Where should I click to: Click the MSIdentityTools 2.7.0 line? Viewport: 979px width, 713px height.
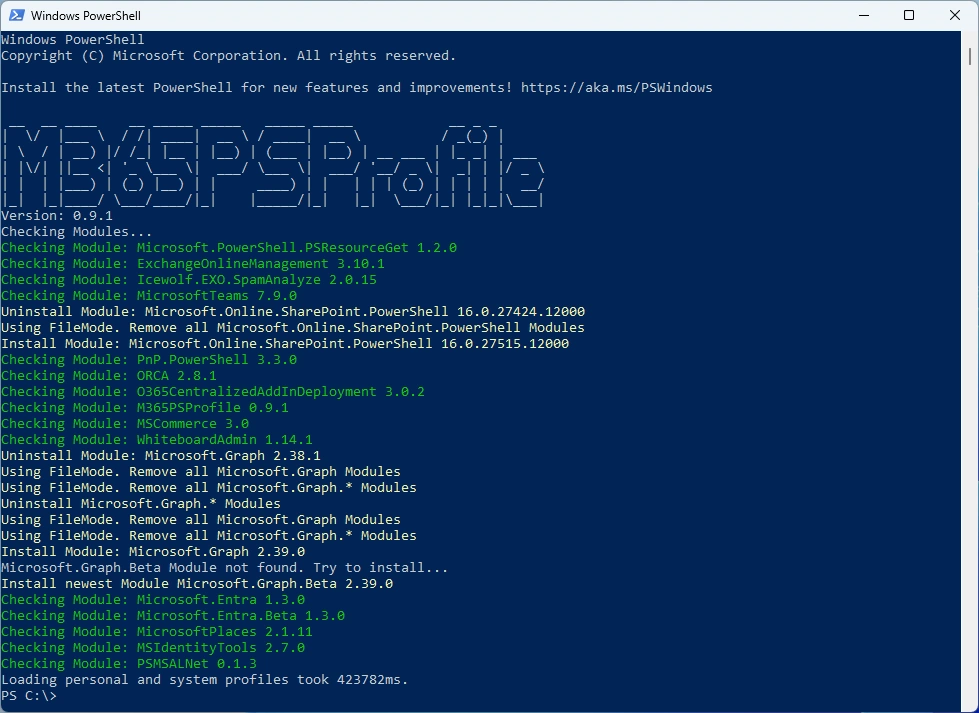tap(153, 648)
